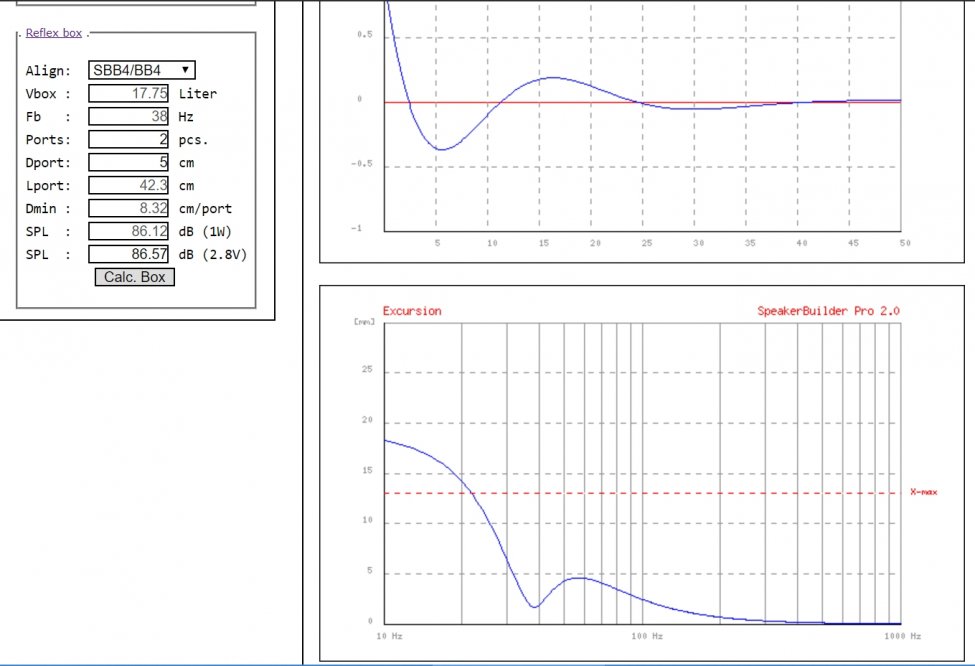Click the Align label in Reflex box
This screenshot has width=975, height=666.
point(48,71)
